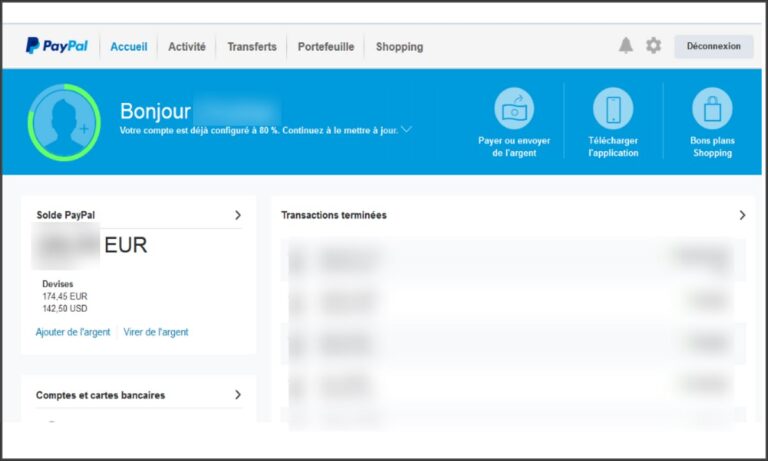Open Solde PayPal details arrow

(x=238, y=215)
